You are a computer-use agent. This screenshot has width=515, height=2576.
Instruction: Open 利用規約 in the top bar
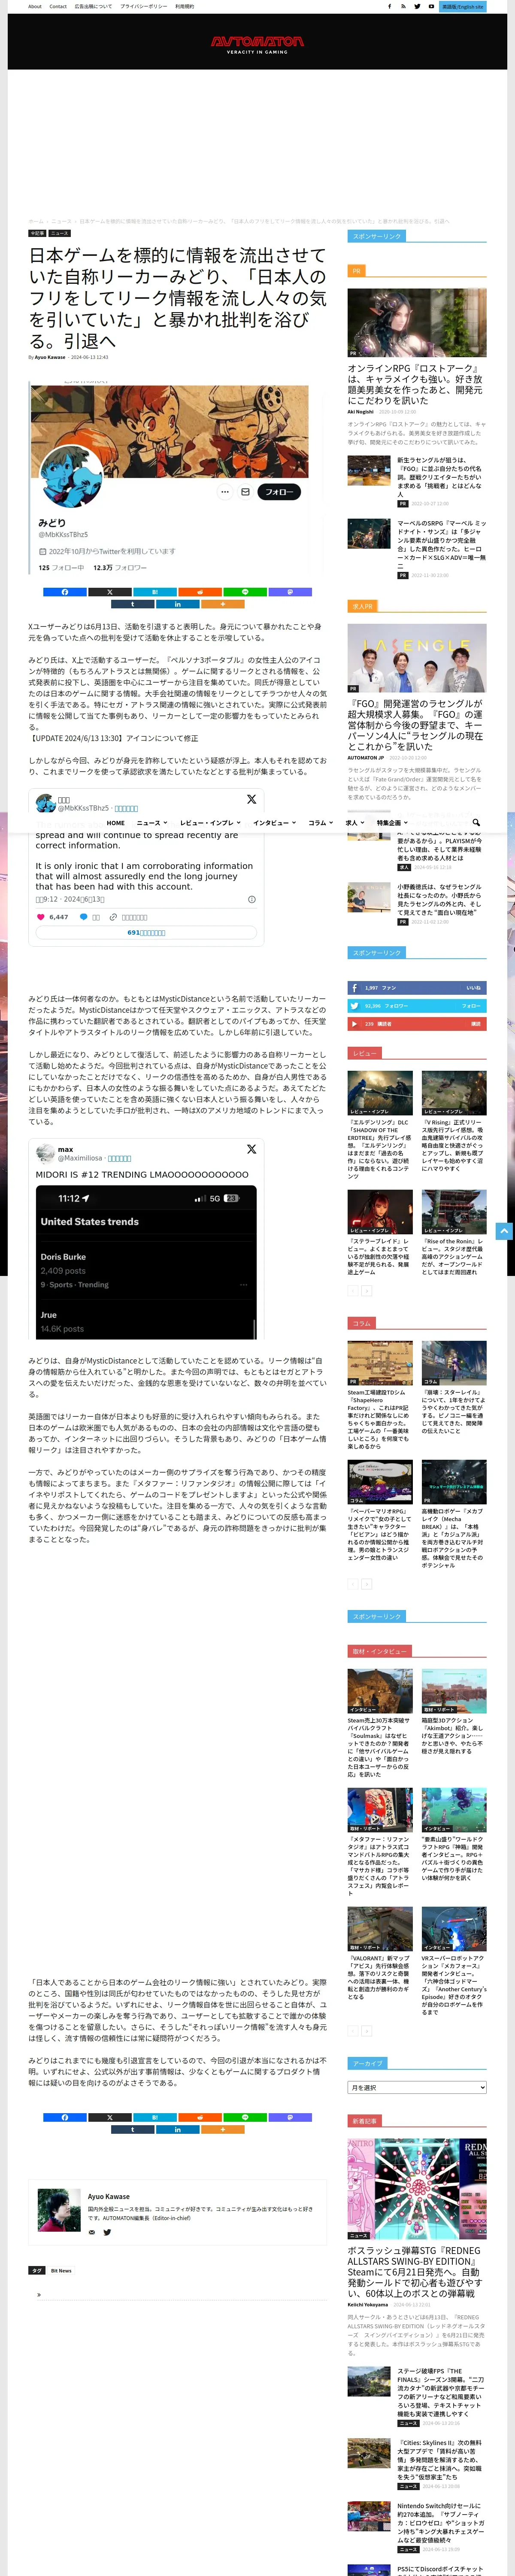[x=184, y=6]
